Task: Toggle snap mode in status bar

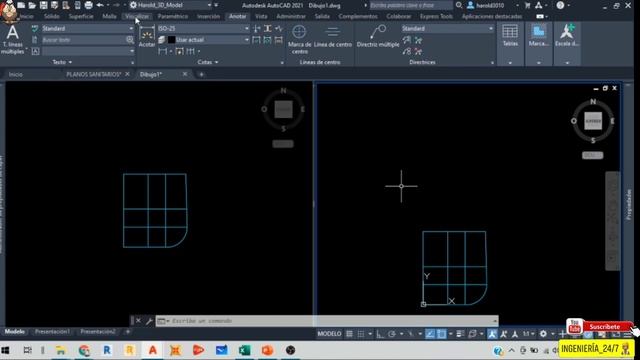Action: [361, 334]
